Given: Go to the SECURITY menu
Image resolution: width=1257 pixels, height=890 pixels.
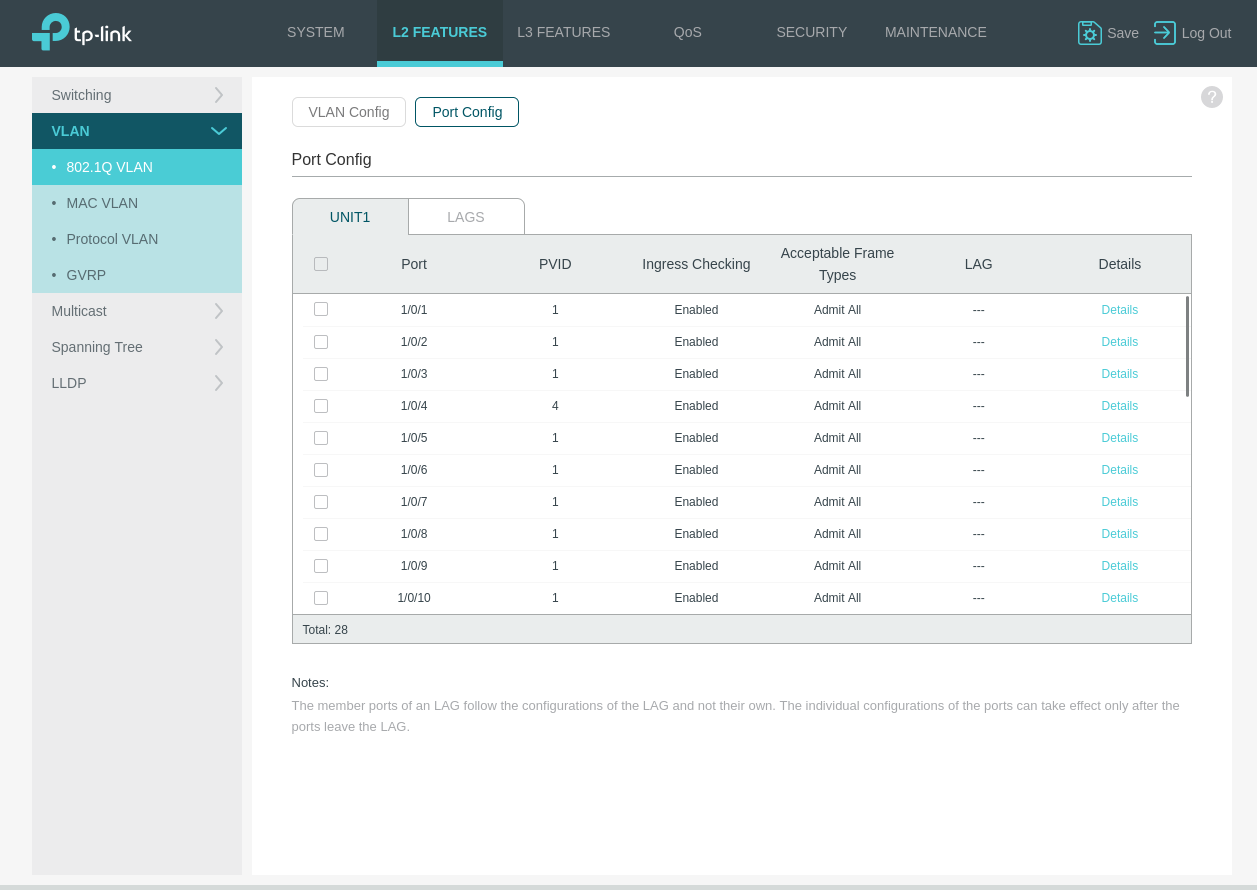Looking at the screenshot, I should 811,32.
